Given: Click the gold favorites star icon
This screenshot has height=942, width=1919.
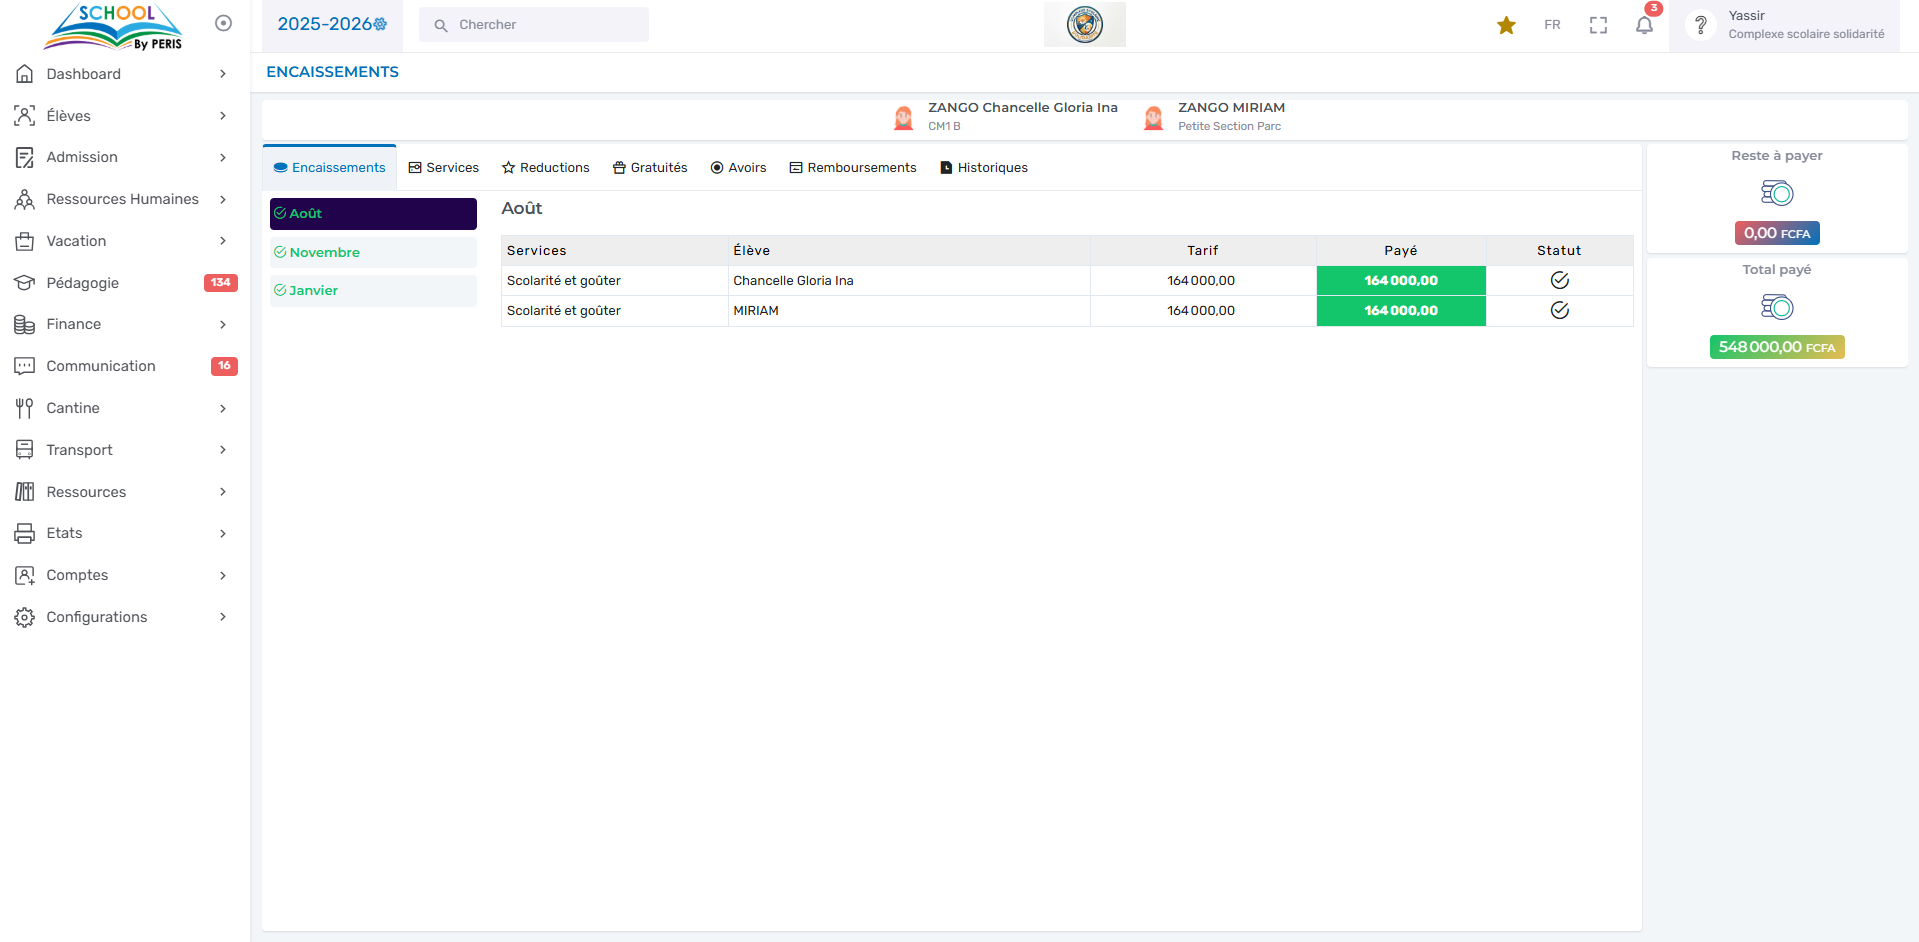Looking at the screenshot, I should (x=1506, y=25).
